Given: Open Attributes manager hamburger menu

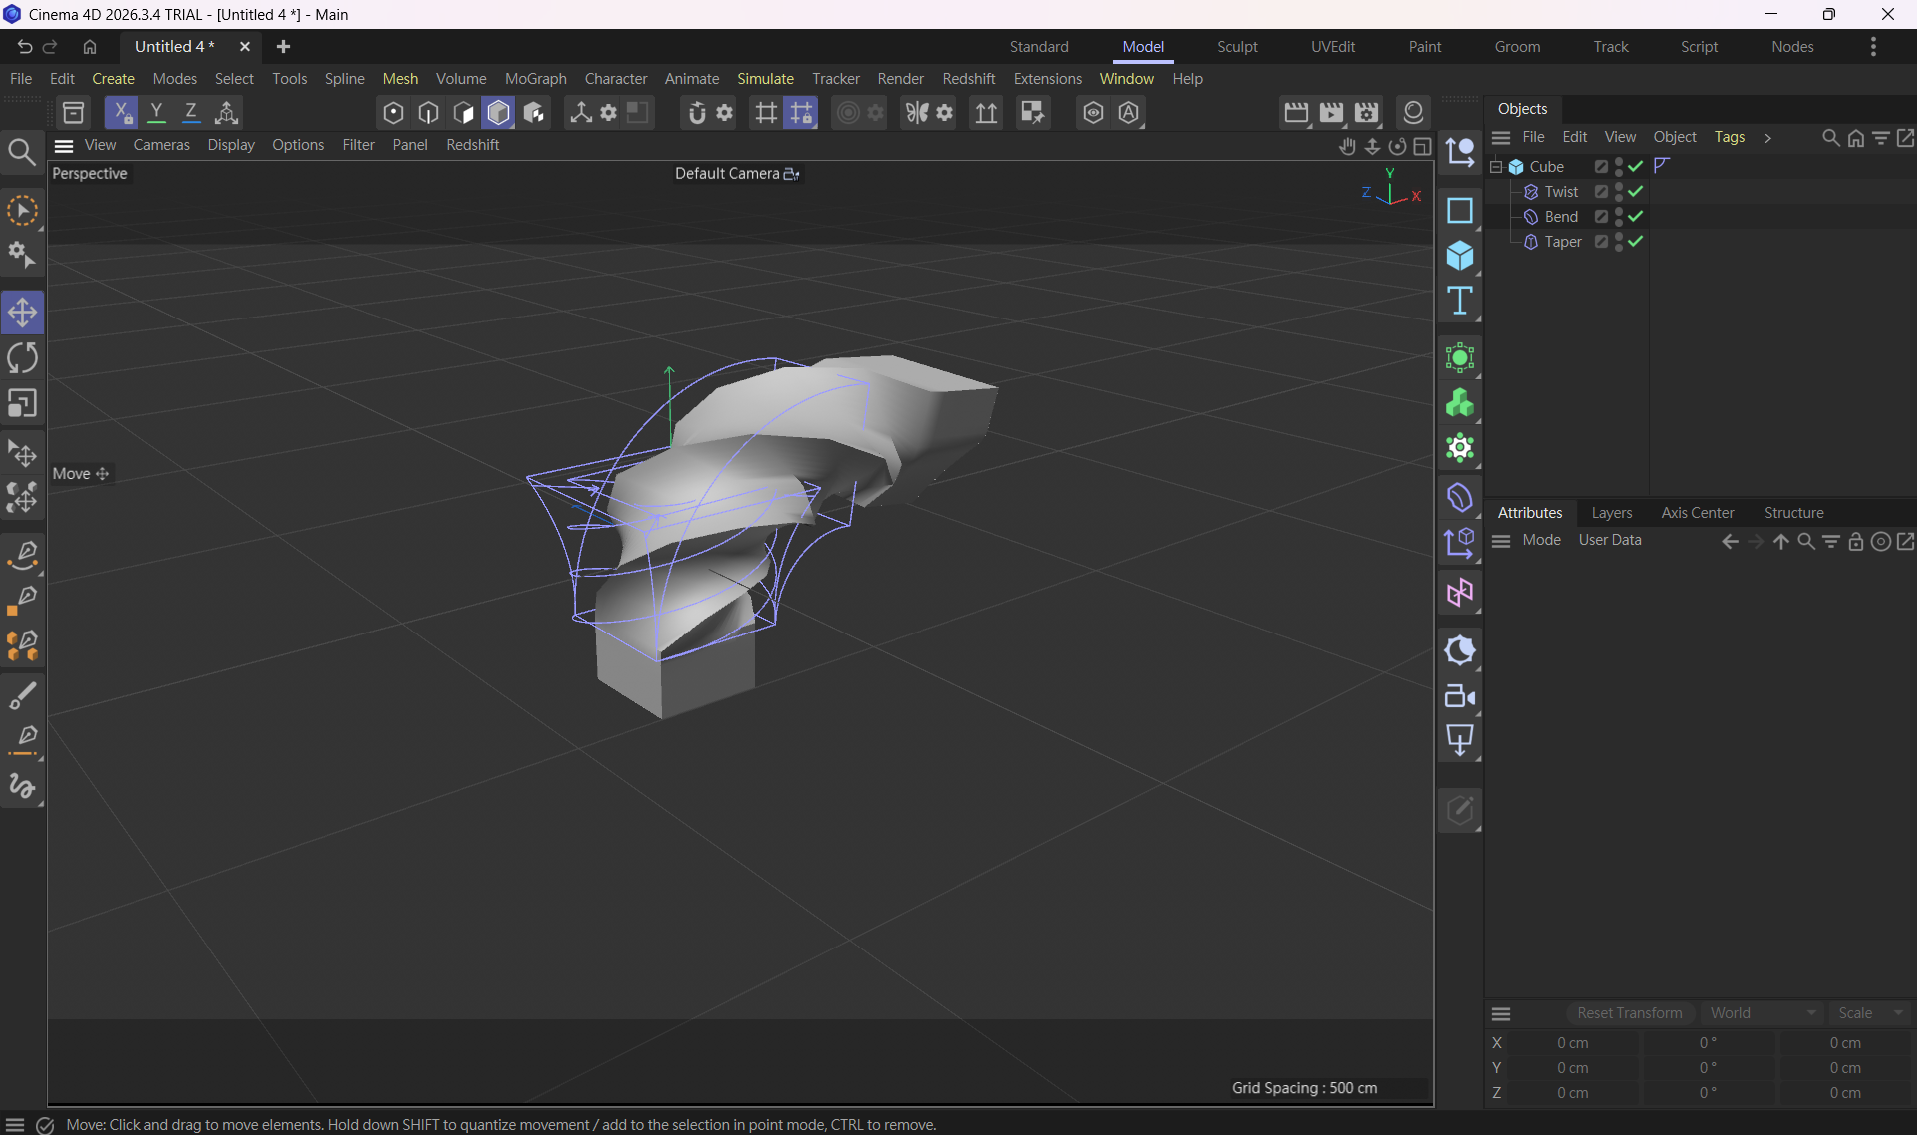Looking at the screenshot, I should coord(1501,541).
